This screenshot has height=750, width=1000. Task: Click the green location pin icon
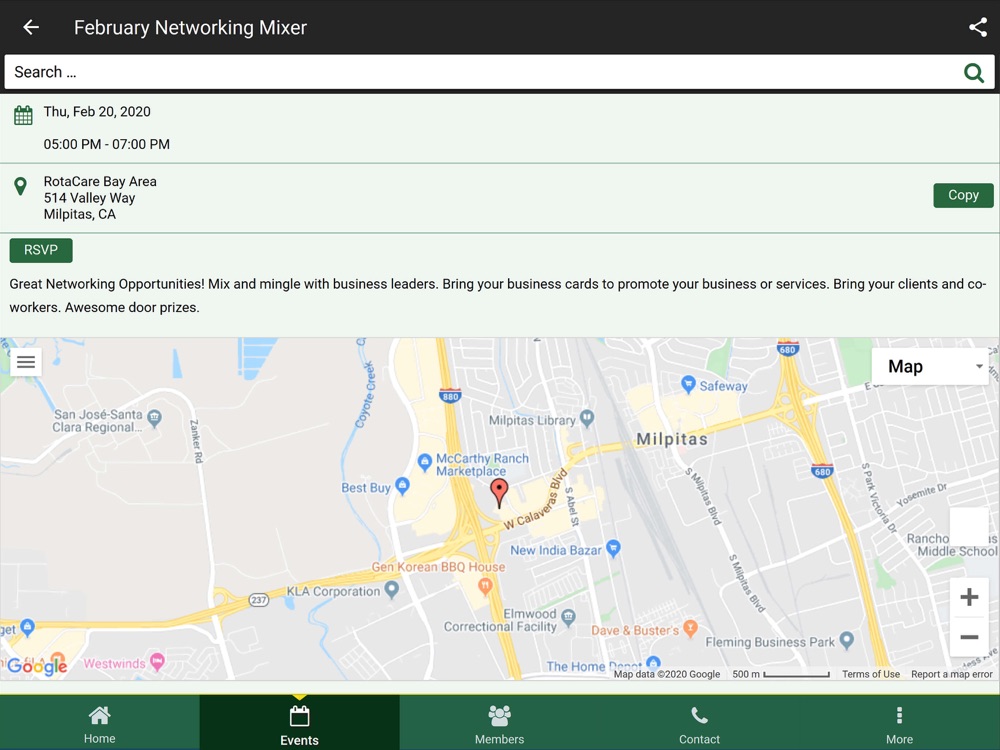(20, 186)
